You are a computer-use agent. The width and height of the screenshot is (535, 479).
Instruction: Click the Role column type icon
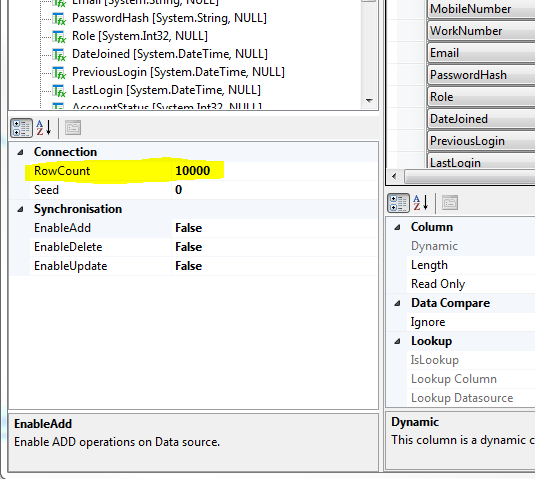59,37
